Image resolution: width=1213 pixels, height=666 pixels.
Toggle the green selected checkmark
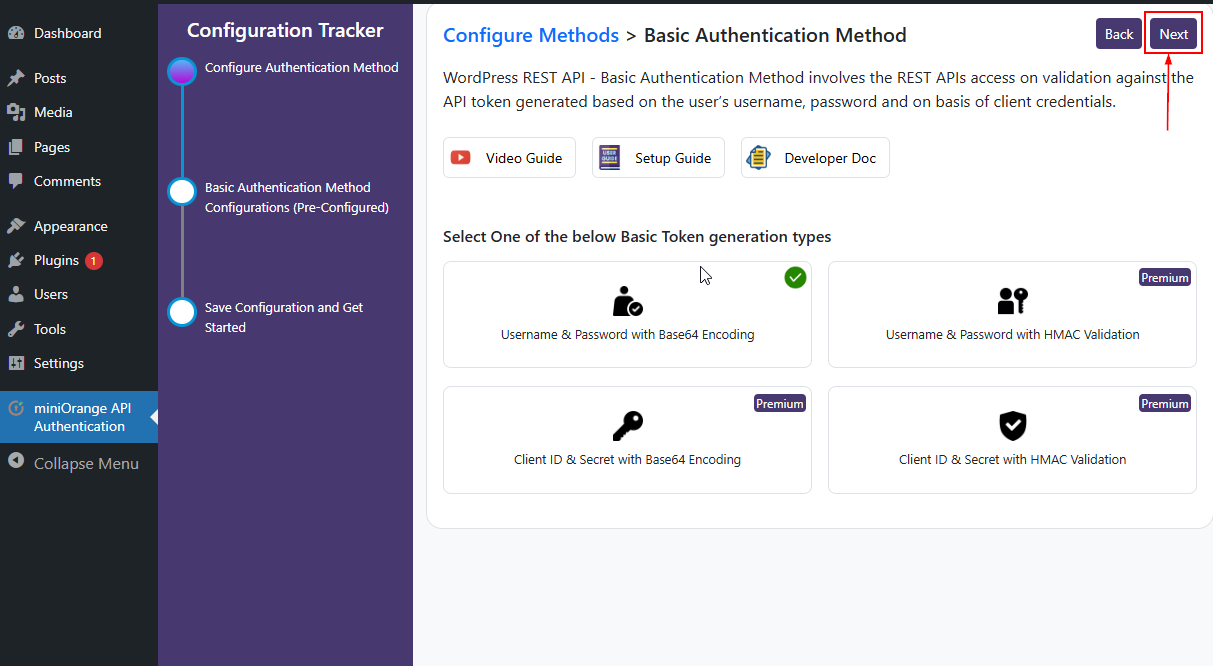[x=795, y=278]
